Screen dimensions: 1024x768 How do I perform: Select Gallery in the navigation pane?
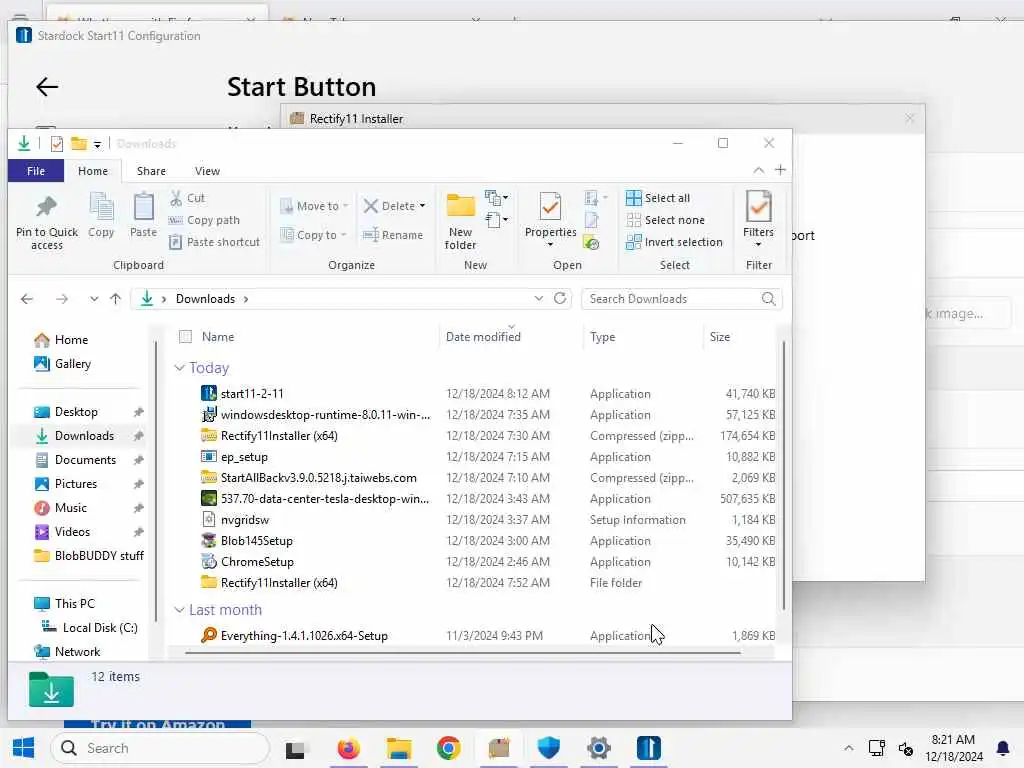pyautogui.click(x=72, y=364)
